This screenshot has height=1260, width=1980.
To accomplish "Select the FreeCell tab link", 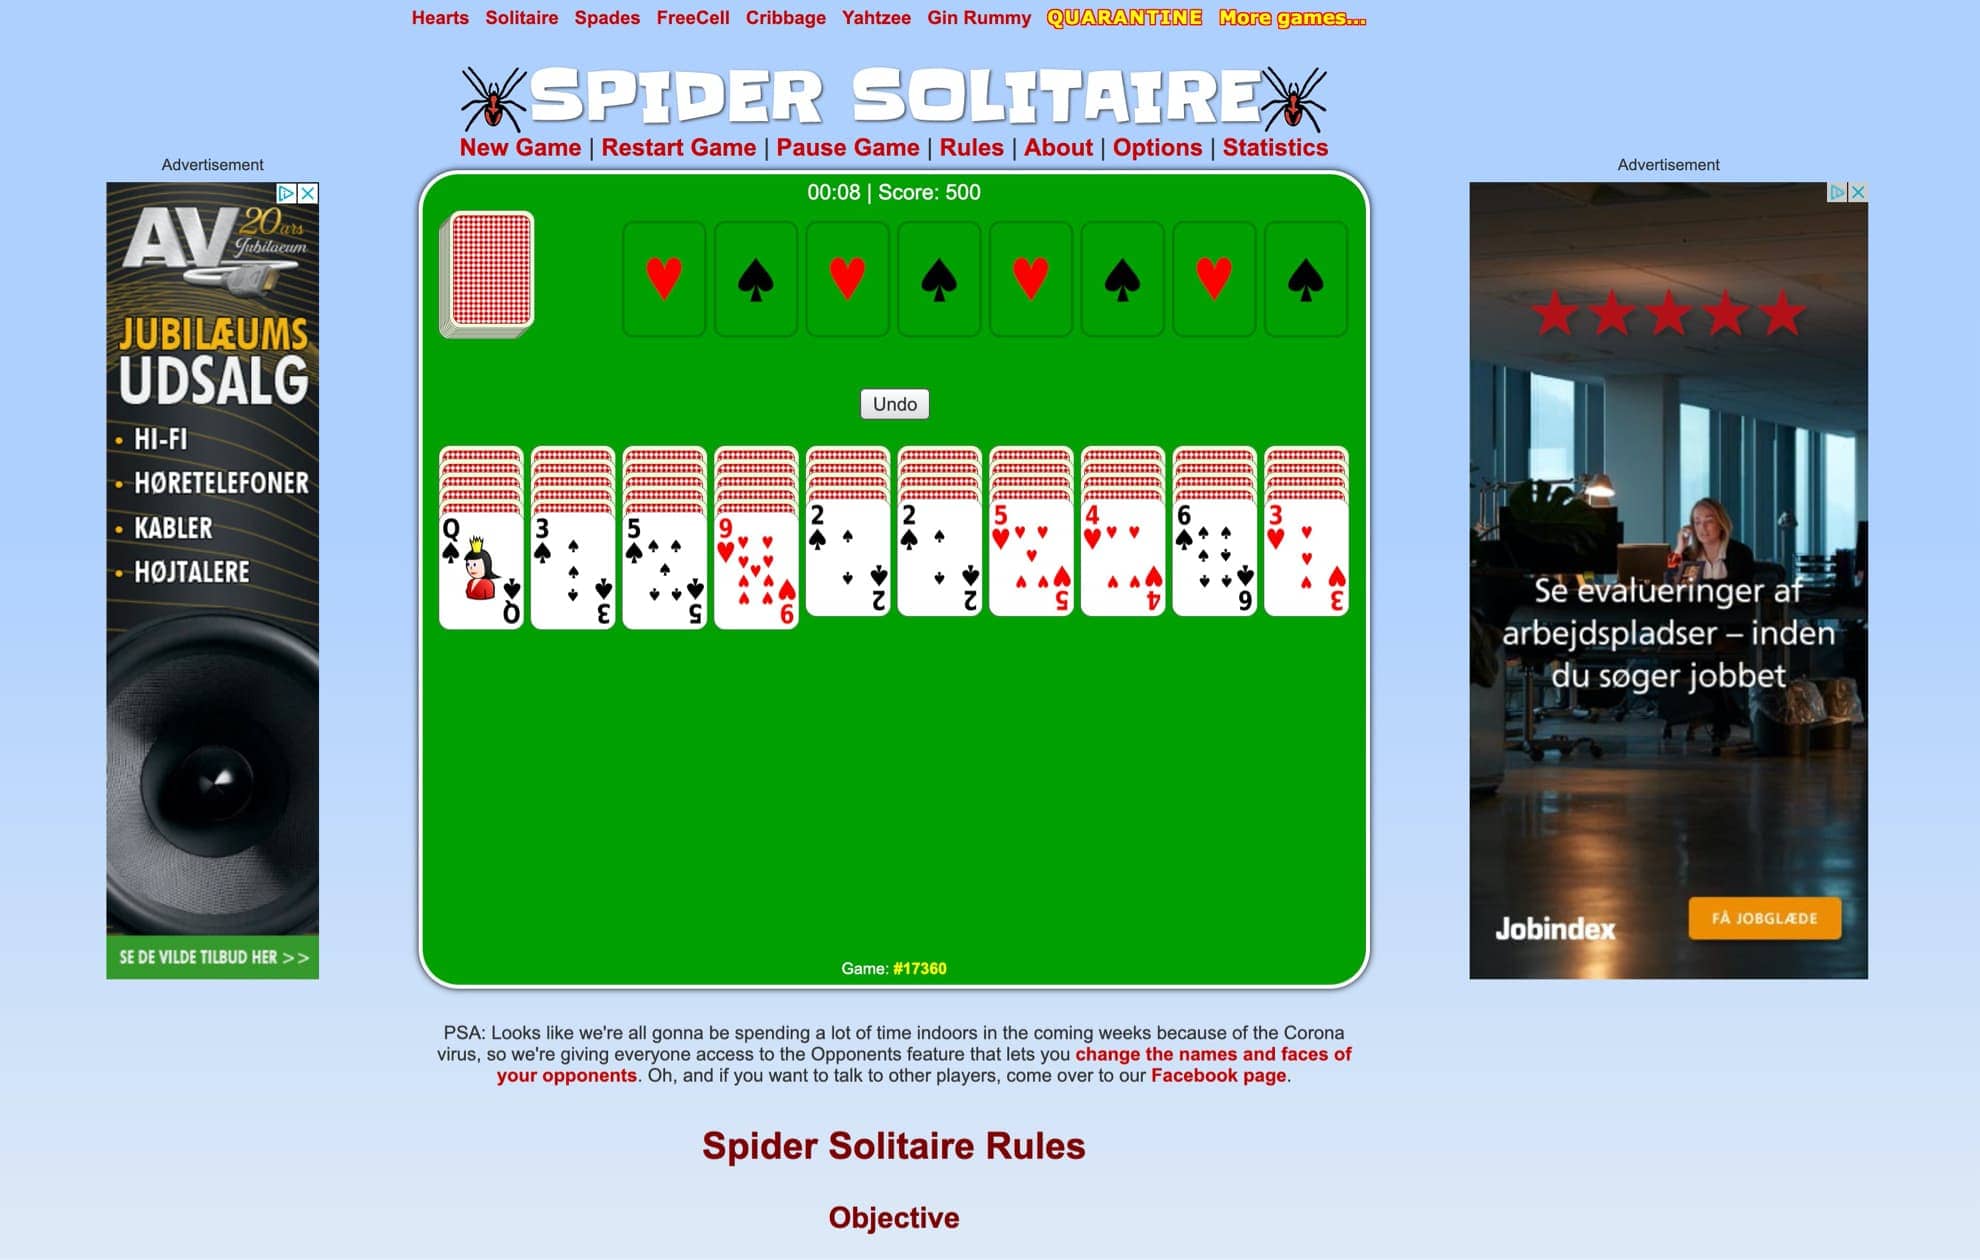I will point(691,17).
